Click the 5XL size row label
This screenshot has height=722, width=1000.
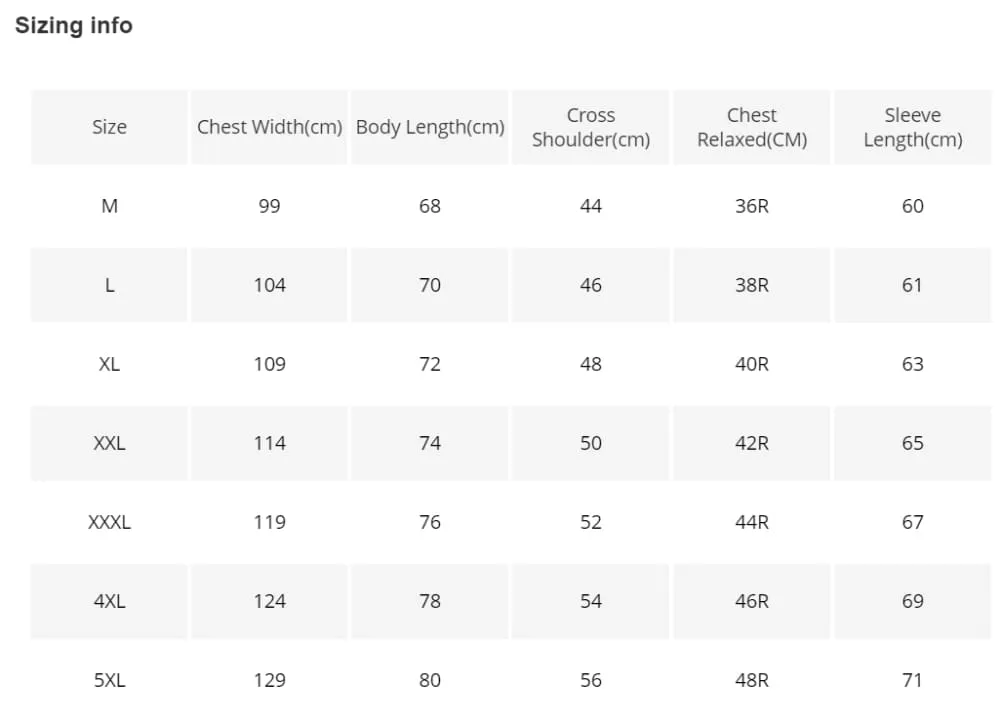tap(109, 681)
